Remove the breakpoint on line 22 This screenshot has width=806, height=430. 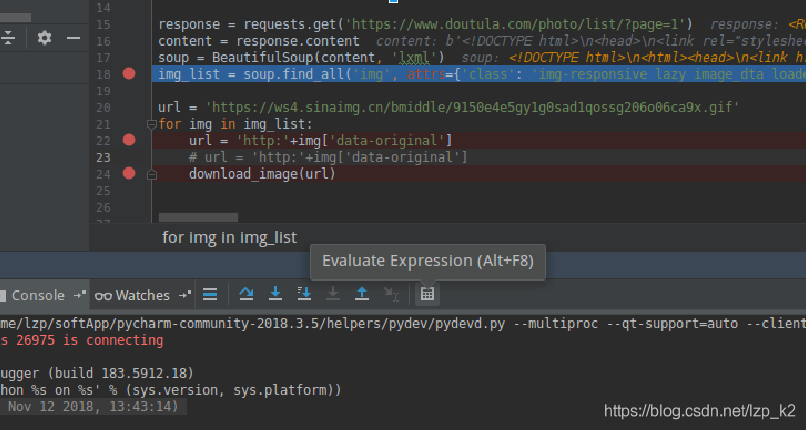click(x=129, y=140)
